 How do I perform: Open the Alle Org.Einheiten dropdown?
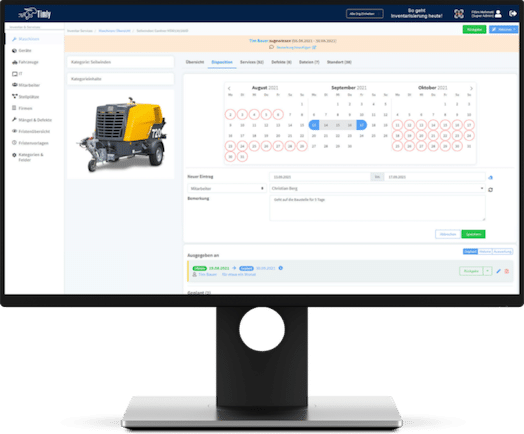365,14
